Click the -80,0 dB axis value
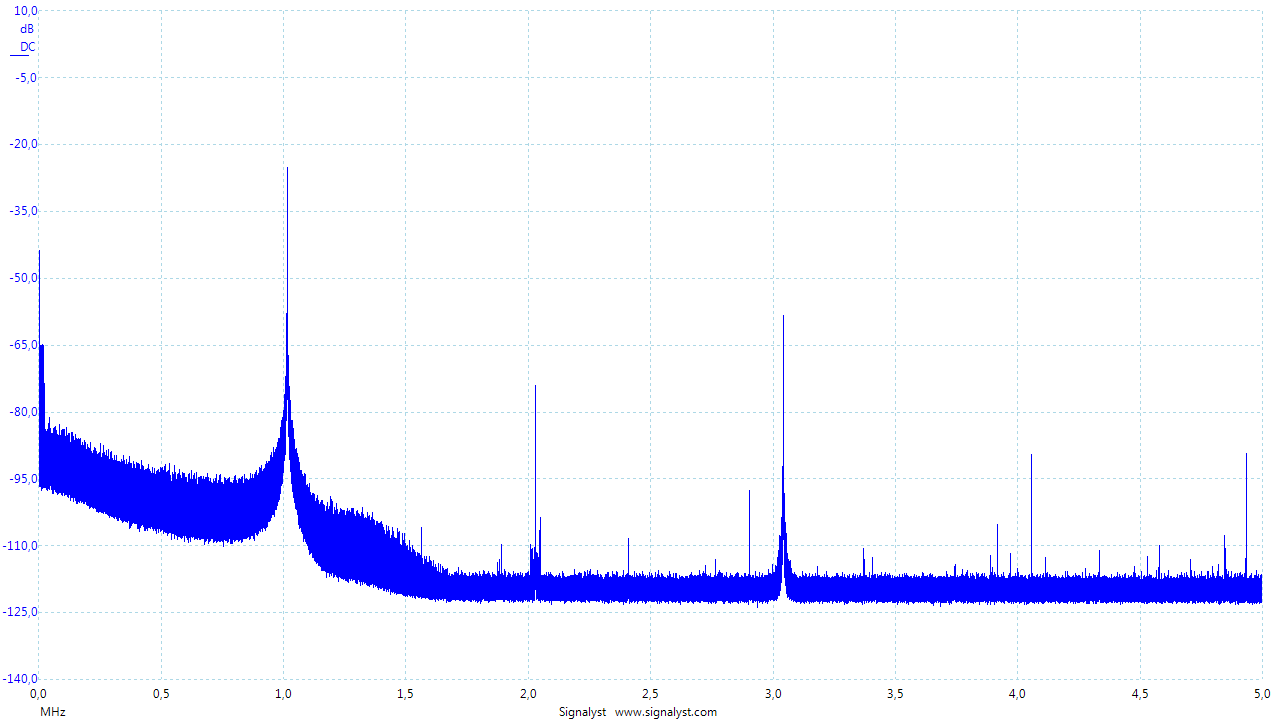1280x720 pixels. [22, 412]
